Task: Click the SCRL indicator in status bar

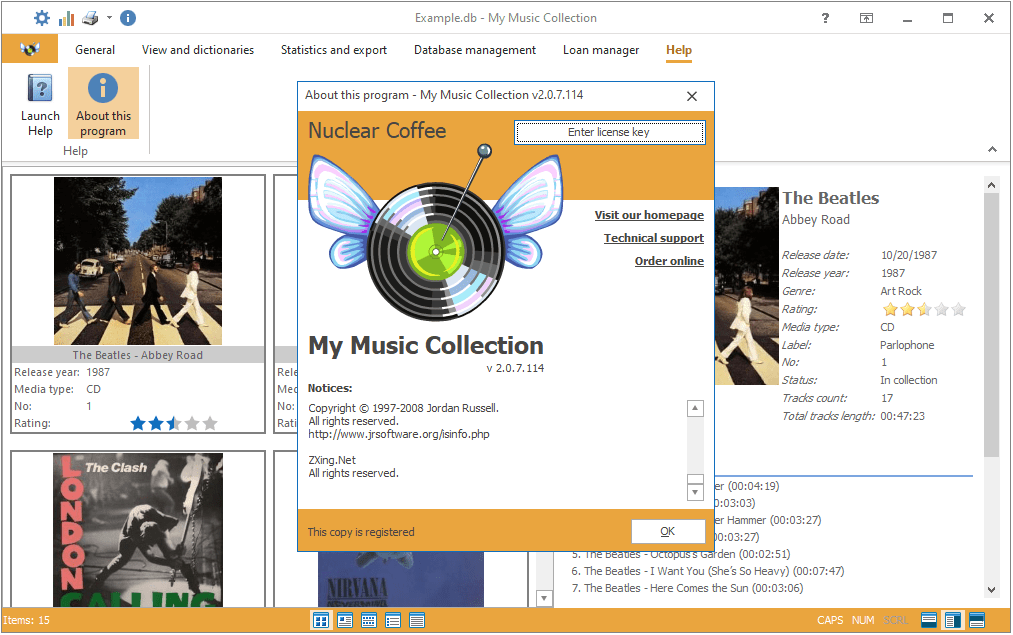Action: coord(895,620)
